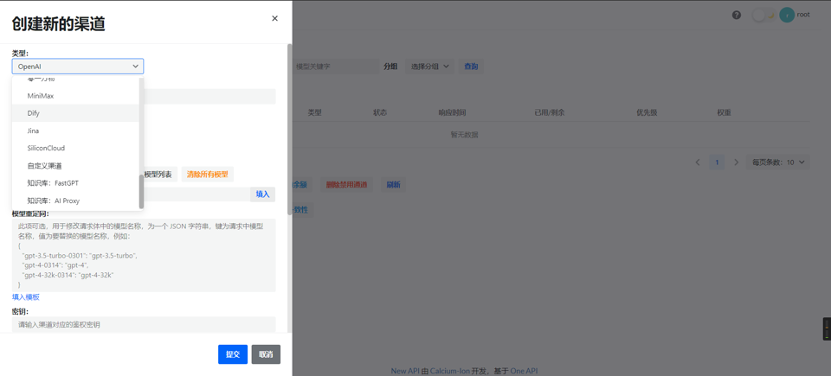Focus the model redirect JSON textarea

point(144,255)
